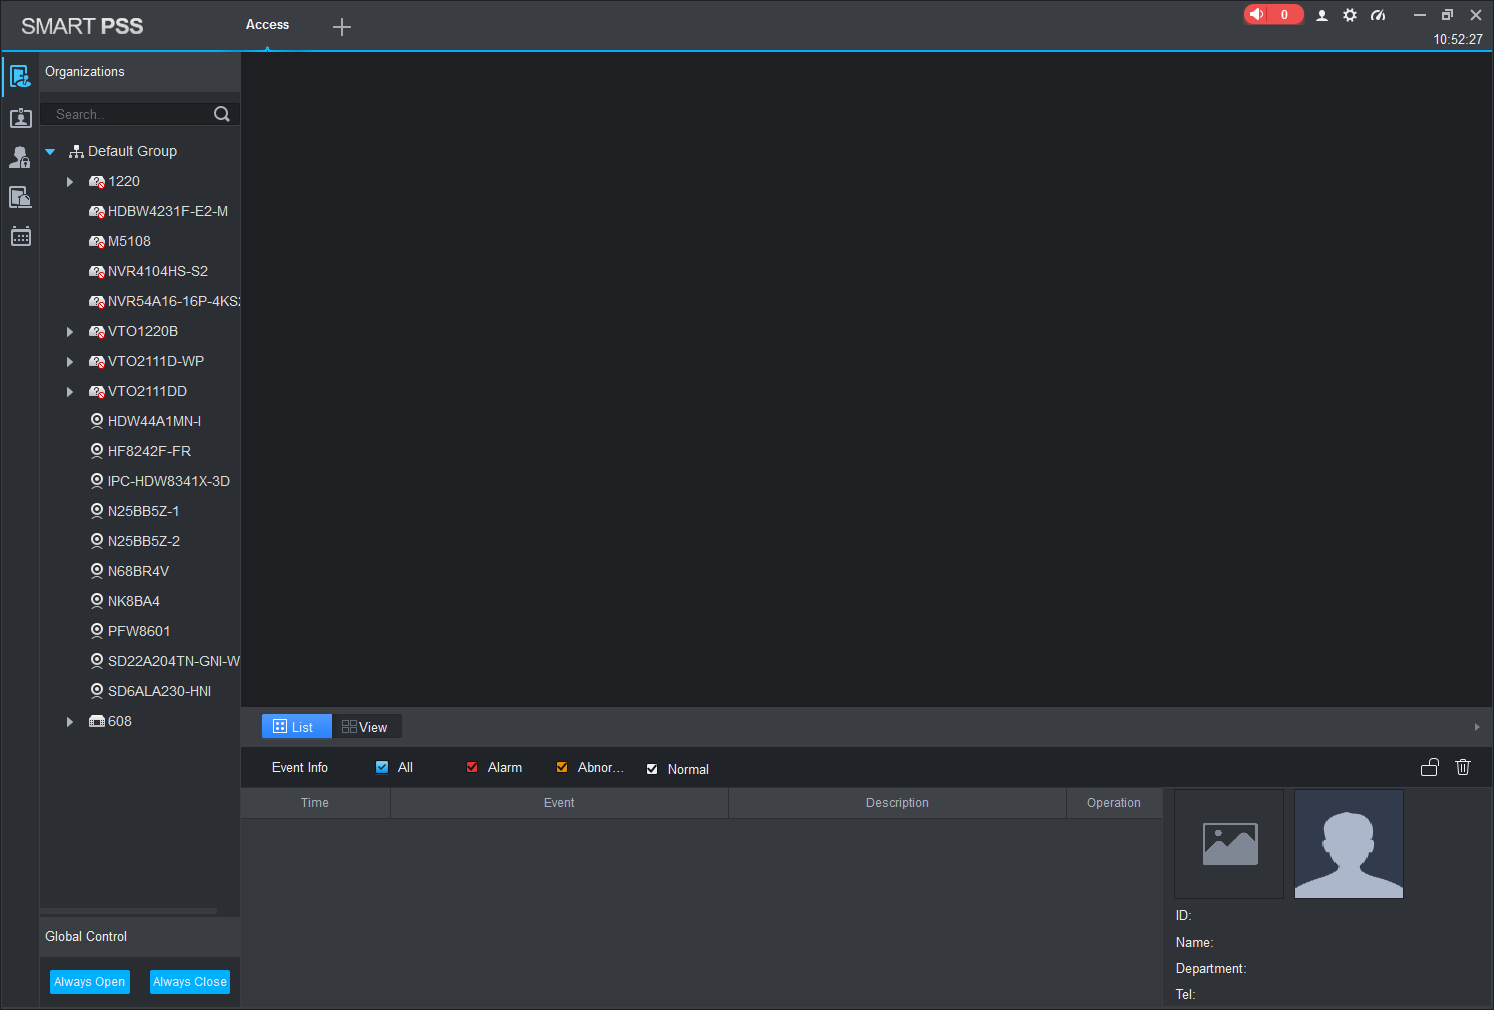Click the padlock icon in Event Info bar
This screenshot has width=1494, height=1010.
pos(1430,767)
